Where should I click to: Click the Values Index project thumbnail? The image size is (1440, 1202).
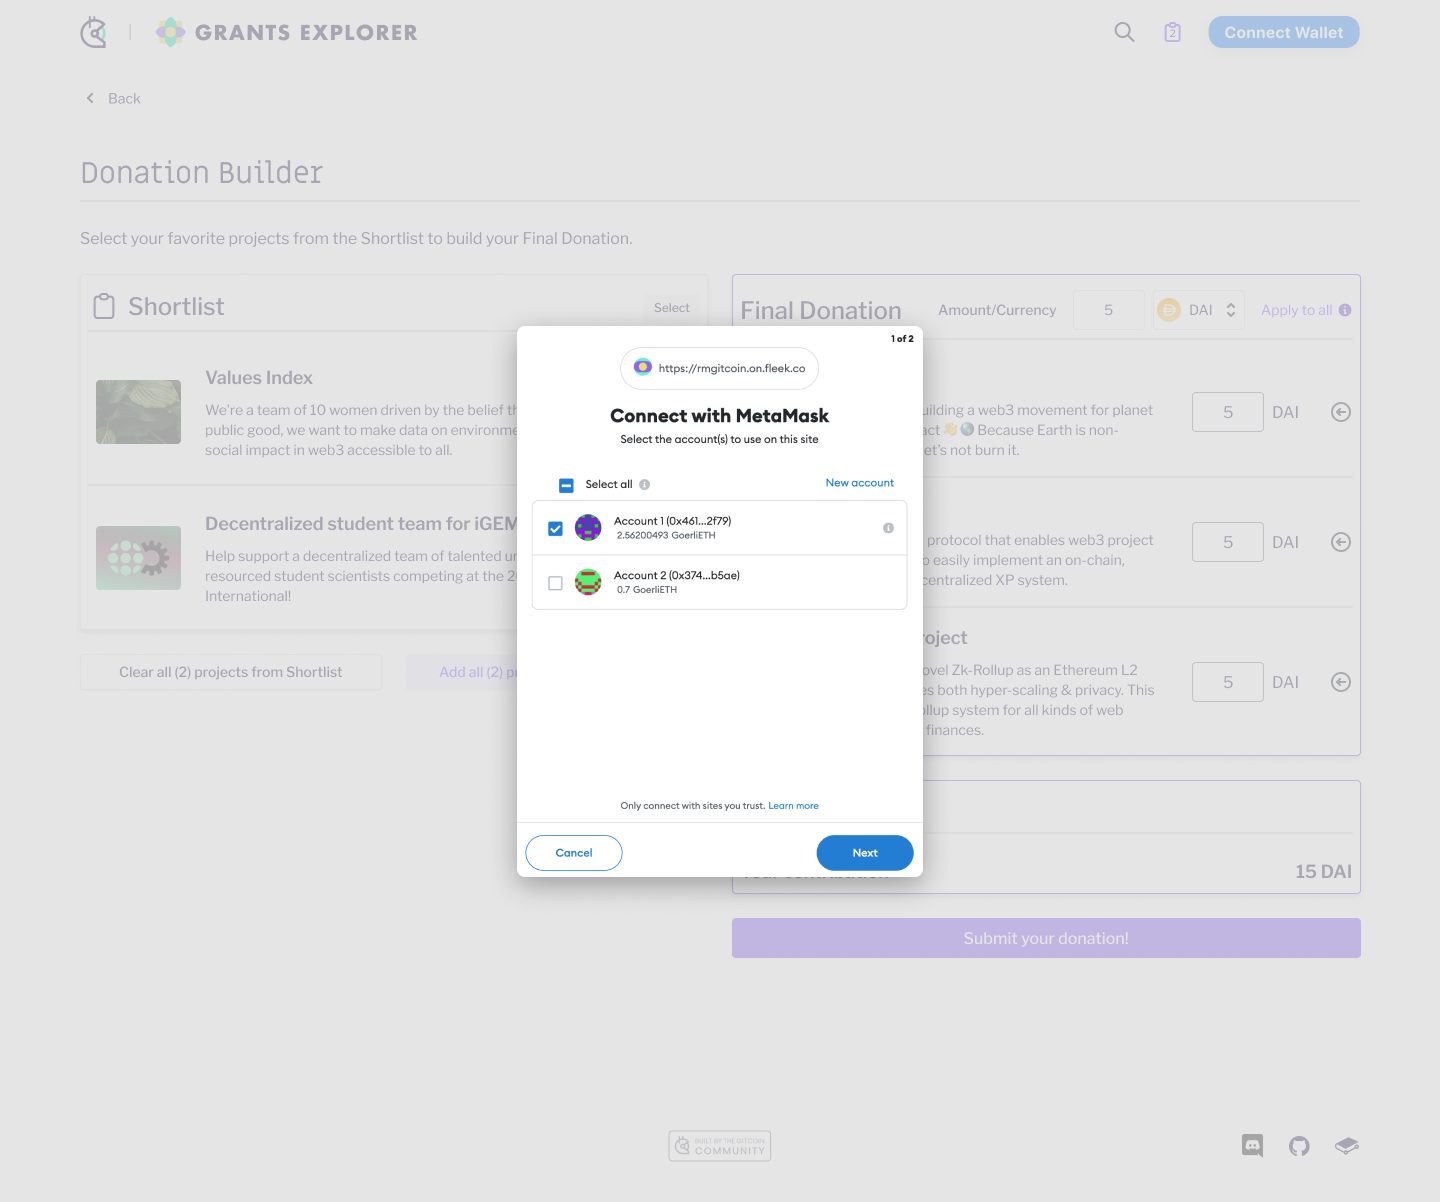click(x=138, y=412)
